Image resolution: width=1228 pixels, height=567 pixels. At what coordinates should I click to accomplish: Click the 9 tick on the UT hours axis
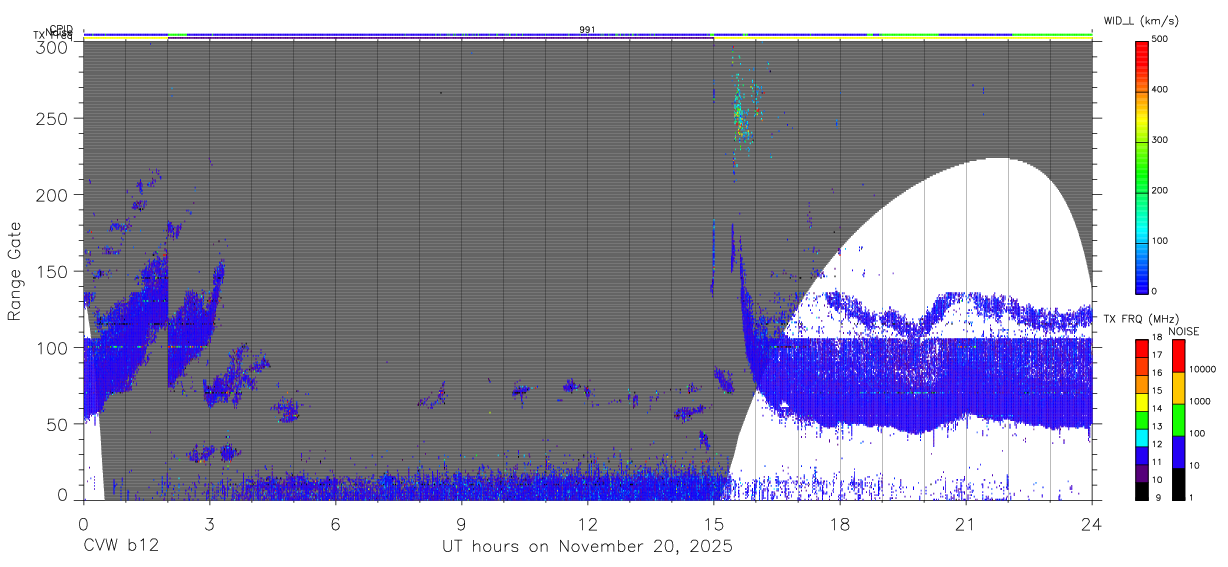pyautogui.click(x=461, y=524)
